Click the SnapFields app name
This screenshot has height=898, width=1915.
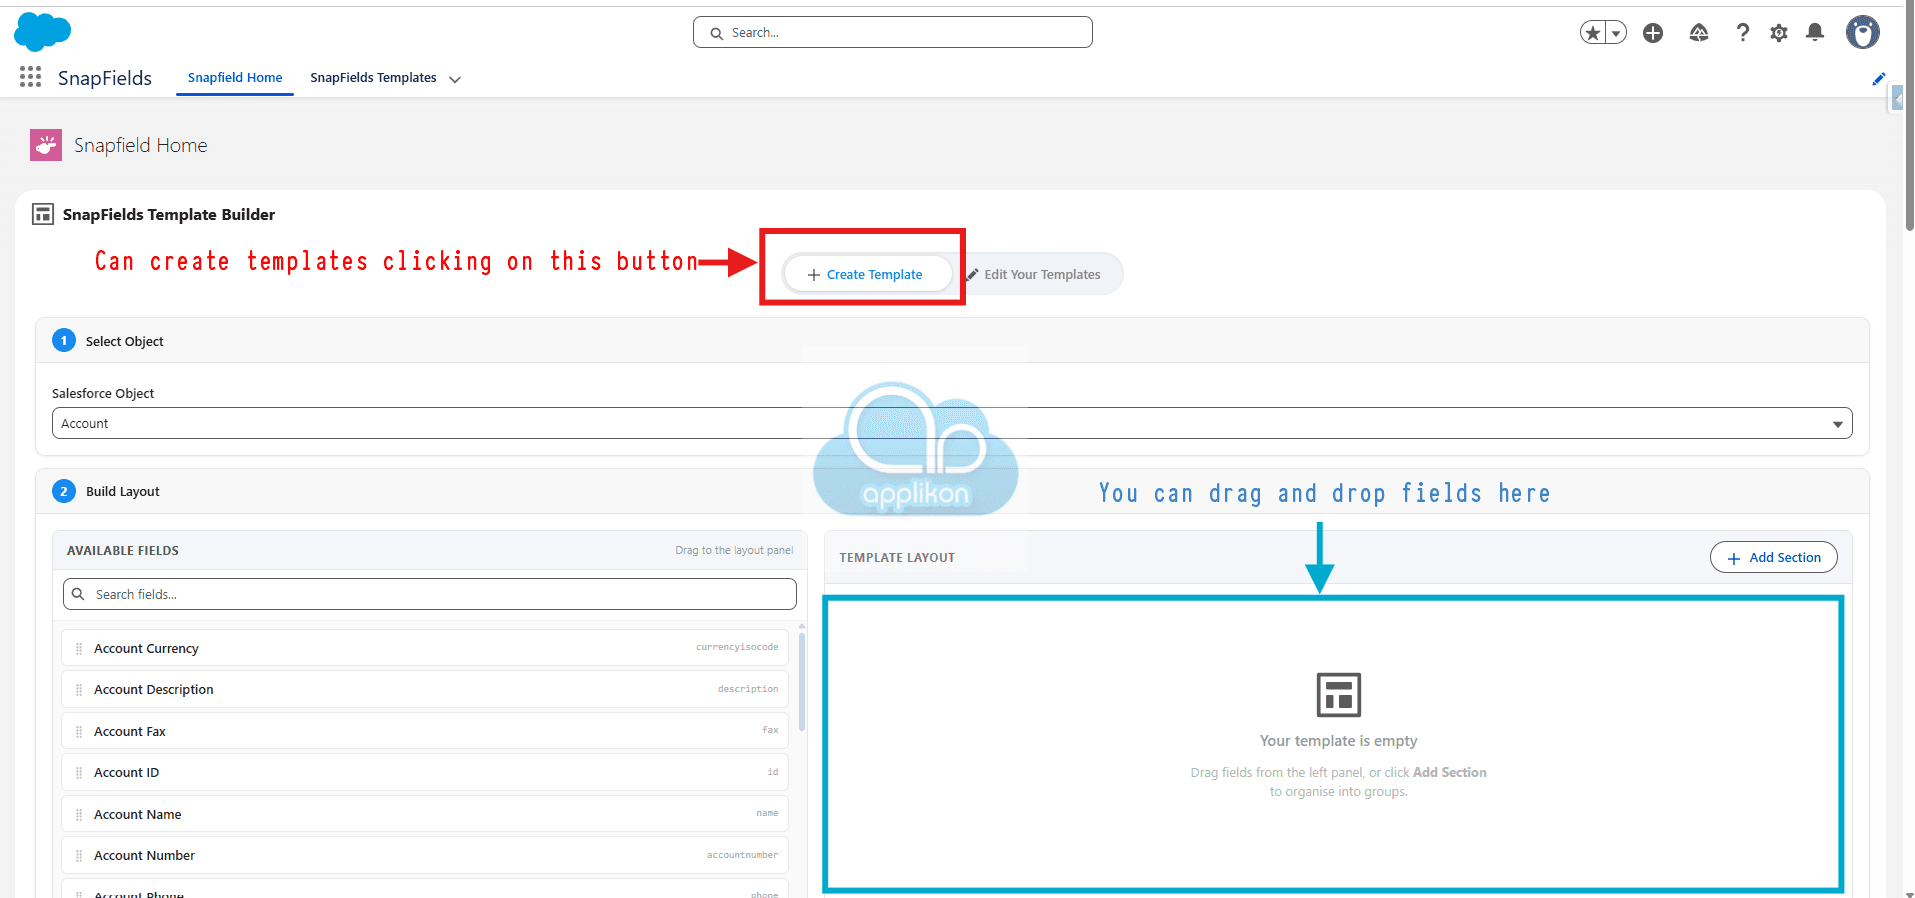(105, 78)
